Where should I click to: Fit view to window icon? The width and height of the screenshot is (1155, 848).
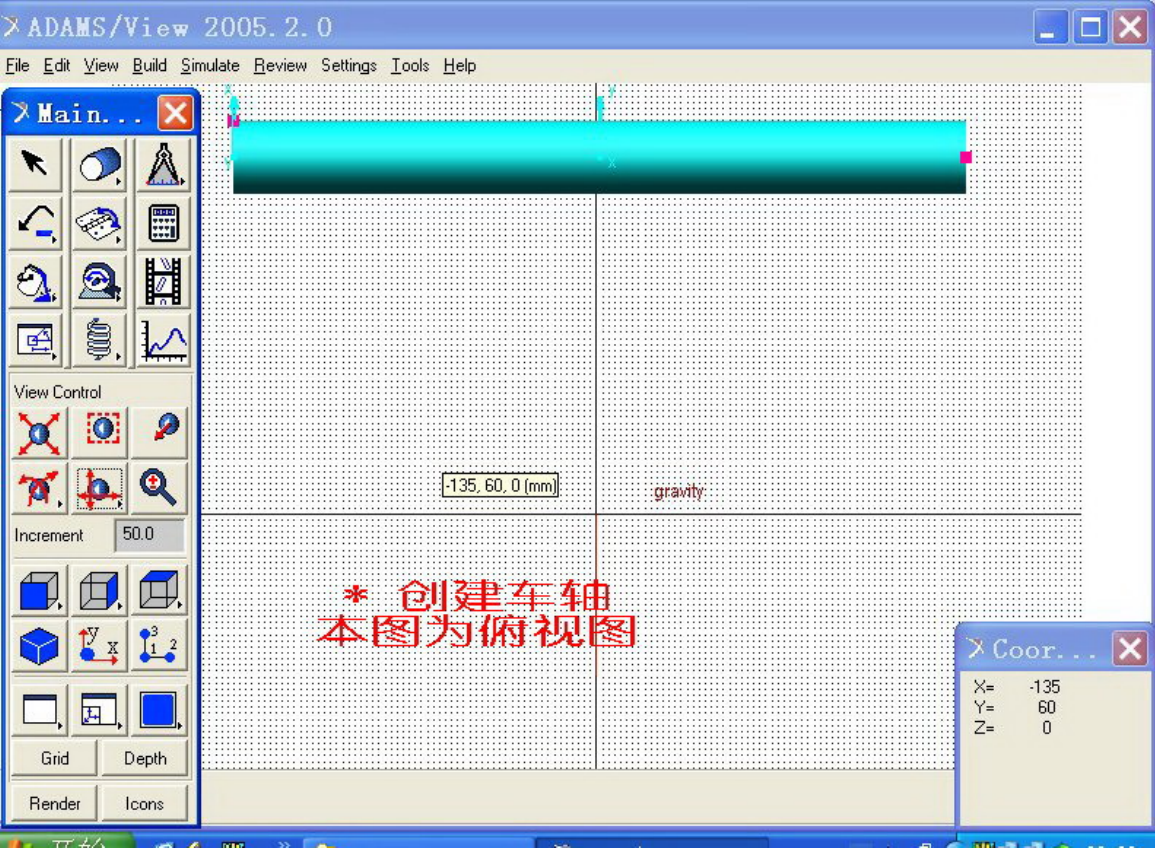tap(38, 432)
